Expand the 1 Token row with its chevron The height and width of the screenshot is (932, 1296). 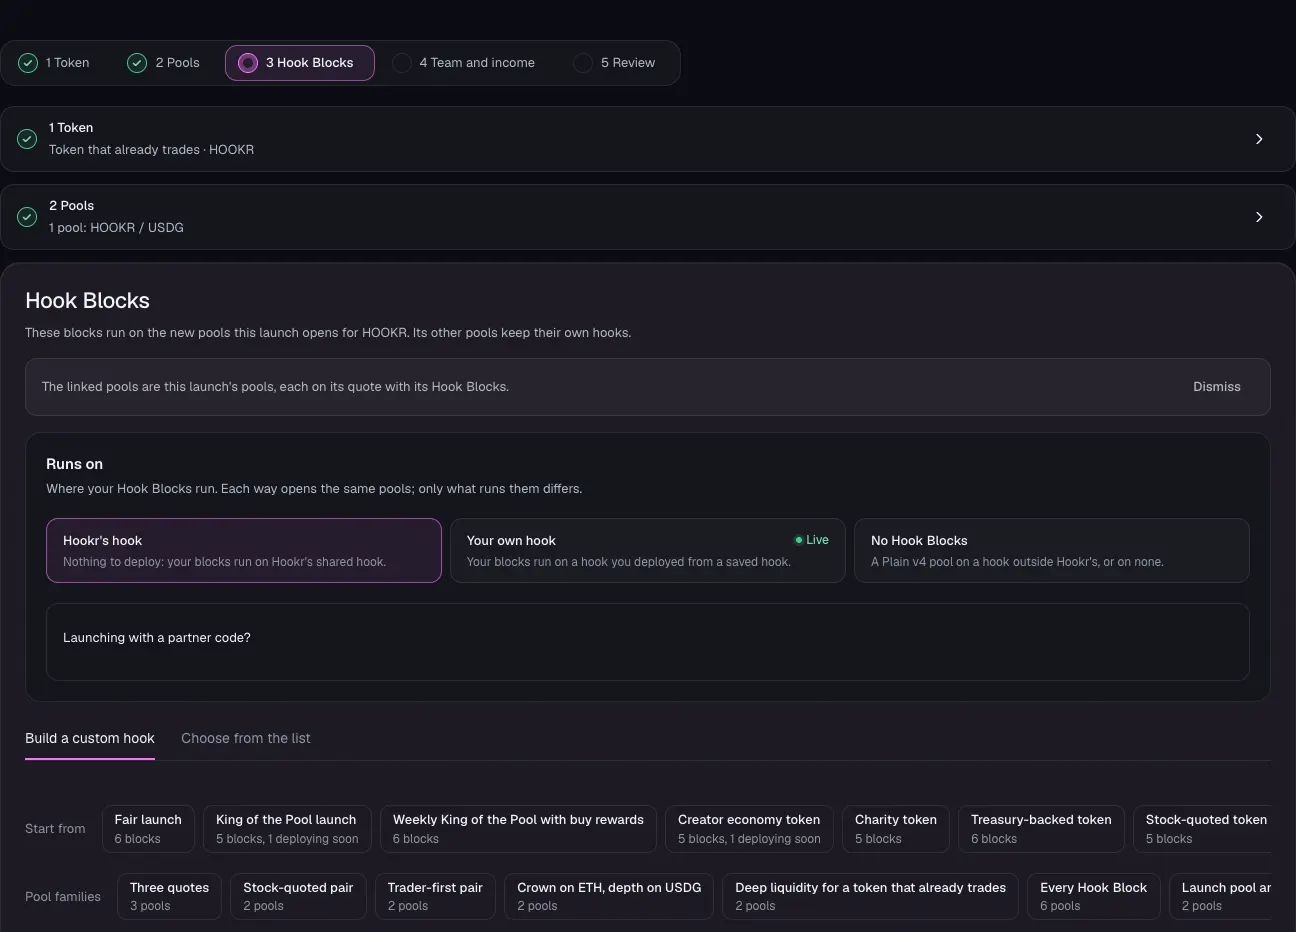coord(1259,139)
